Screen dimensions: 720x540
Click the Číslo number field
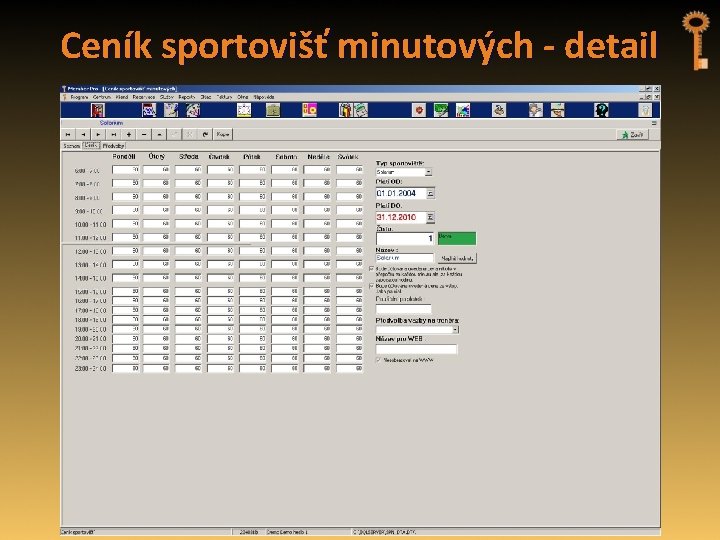coord(405,238)
